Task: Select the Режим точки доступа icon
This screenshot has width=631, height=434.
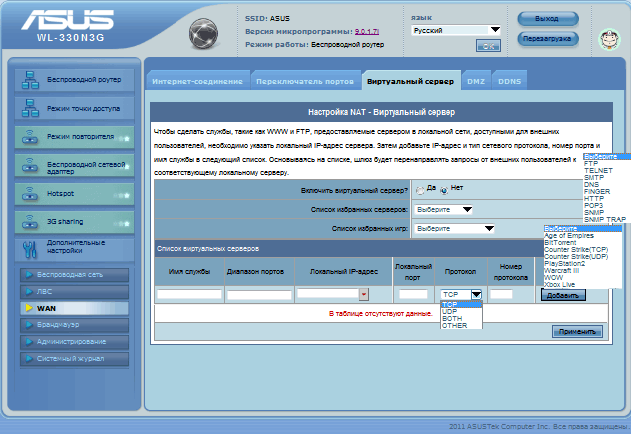Action: tap(29, 107)
